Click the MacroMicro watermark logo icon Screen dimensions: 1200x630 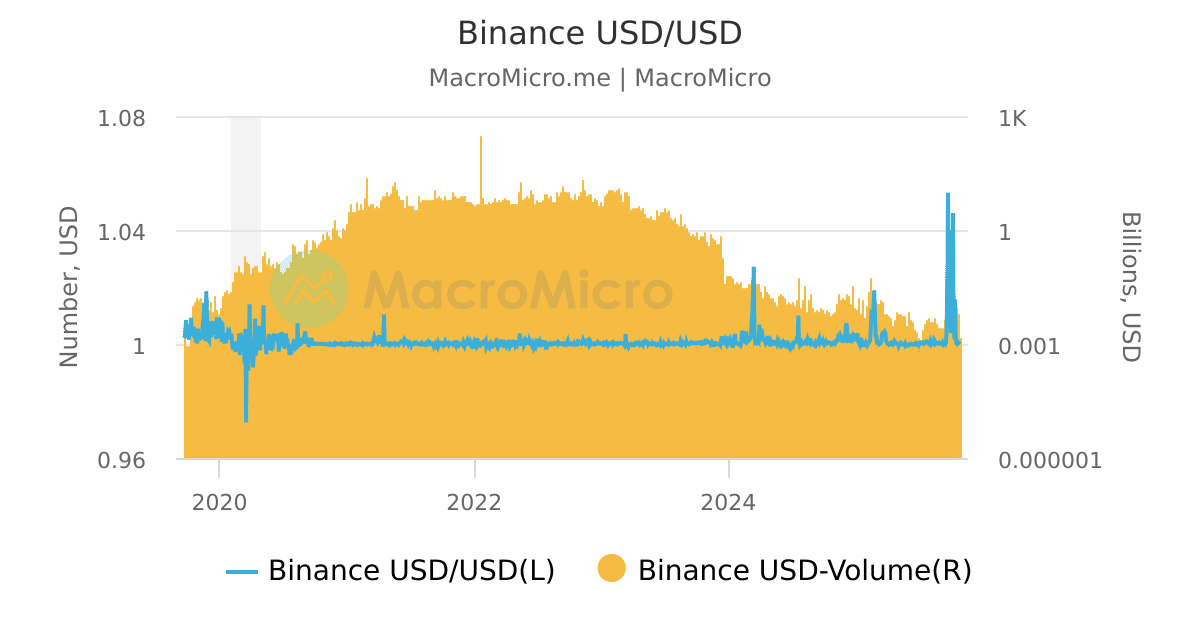tap(309, 289)
